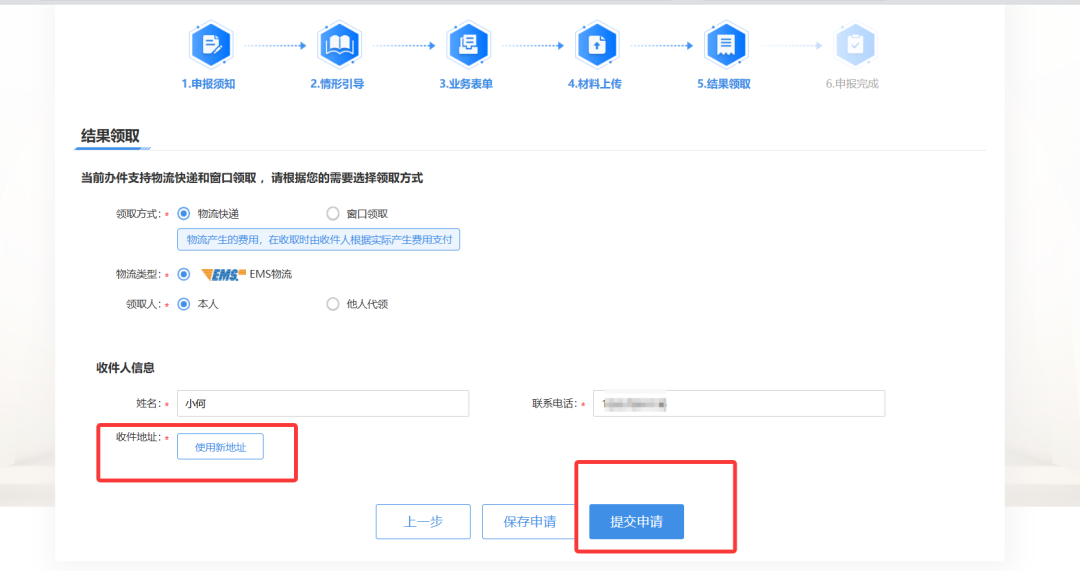Select the 业务表单 step icon
This screenshot has width=1080, height=571.
[466, 45]
